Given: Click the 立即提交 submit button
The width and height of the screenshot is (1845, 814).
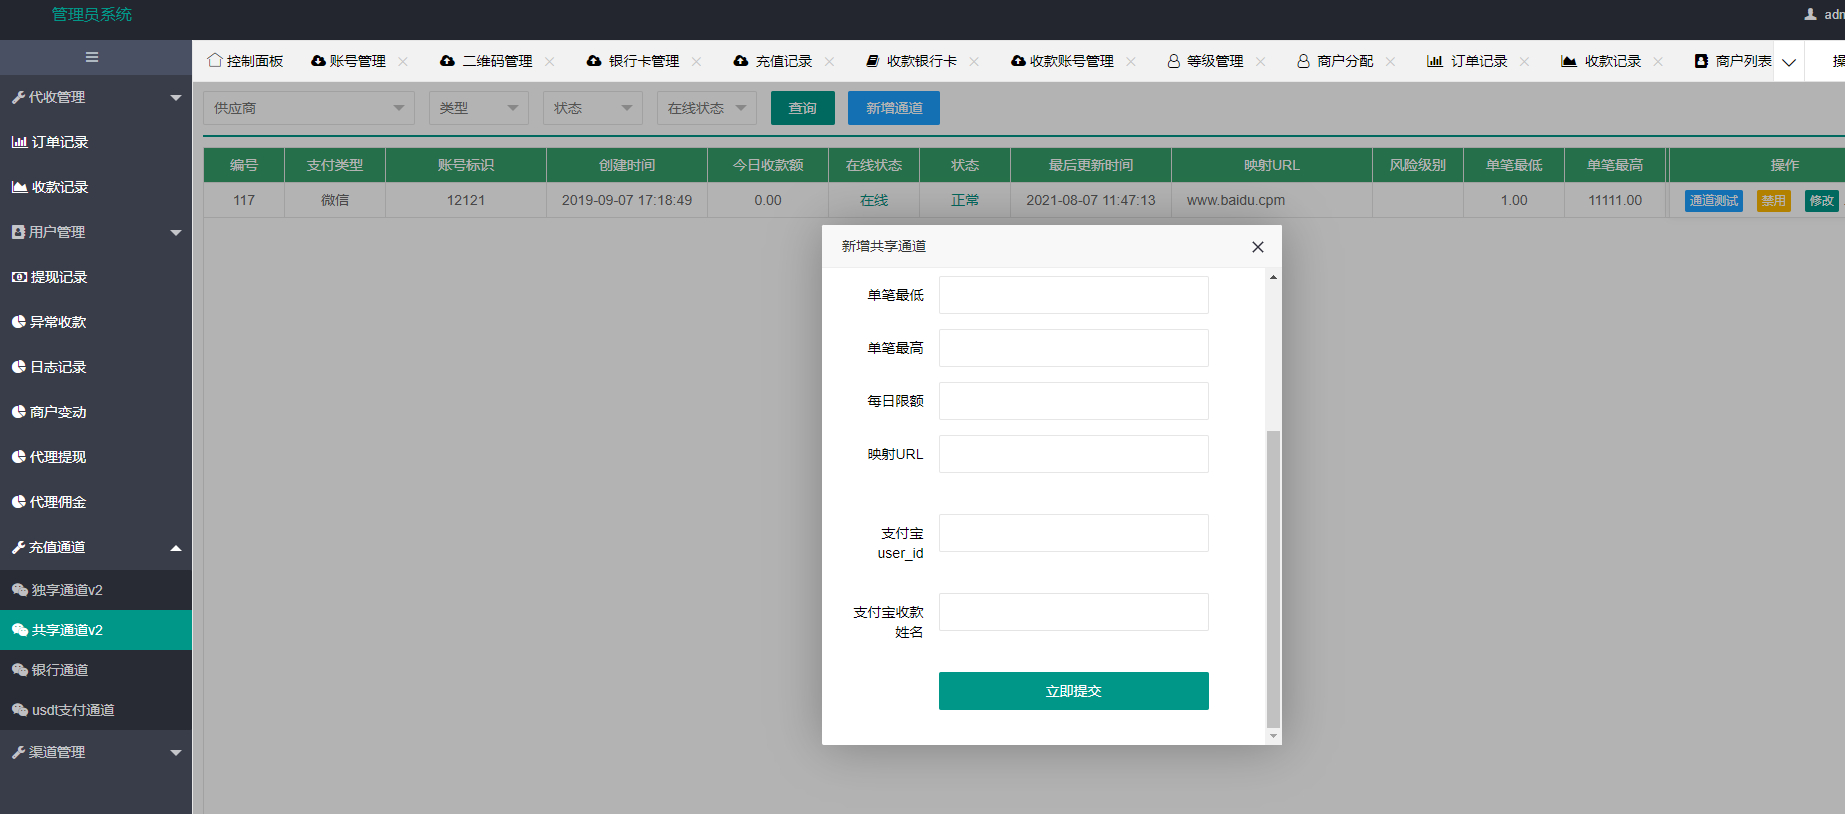Looking at the screenshot, I should pos(1073,691).
